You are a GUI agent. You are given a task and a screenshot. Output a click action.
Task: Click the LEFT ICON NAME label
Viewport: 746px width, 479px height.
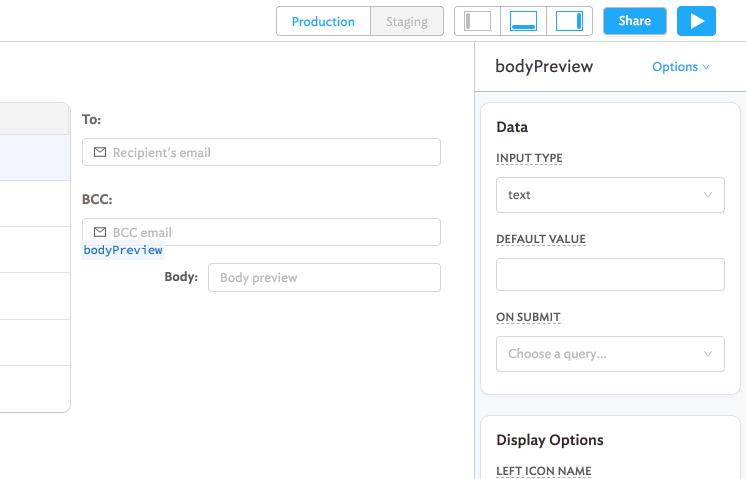[x=543, y=471]
